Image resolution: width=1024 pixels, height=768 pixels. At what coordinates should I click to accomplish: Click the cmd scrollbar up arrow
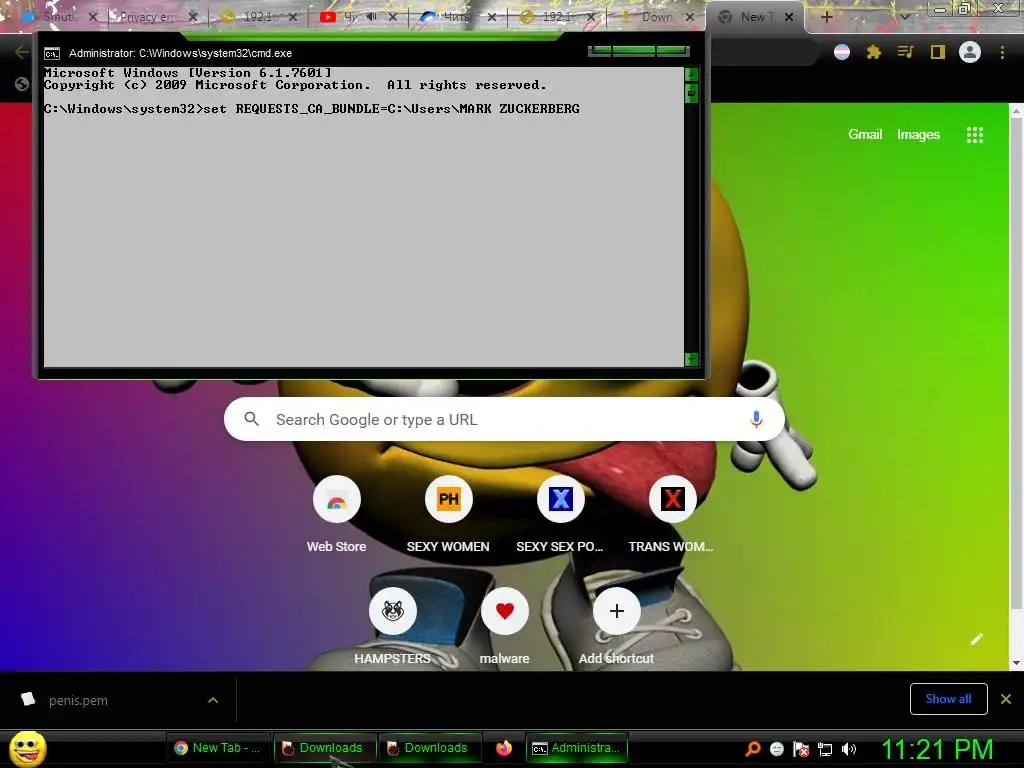click(691, 74)
